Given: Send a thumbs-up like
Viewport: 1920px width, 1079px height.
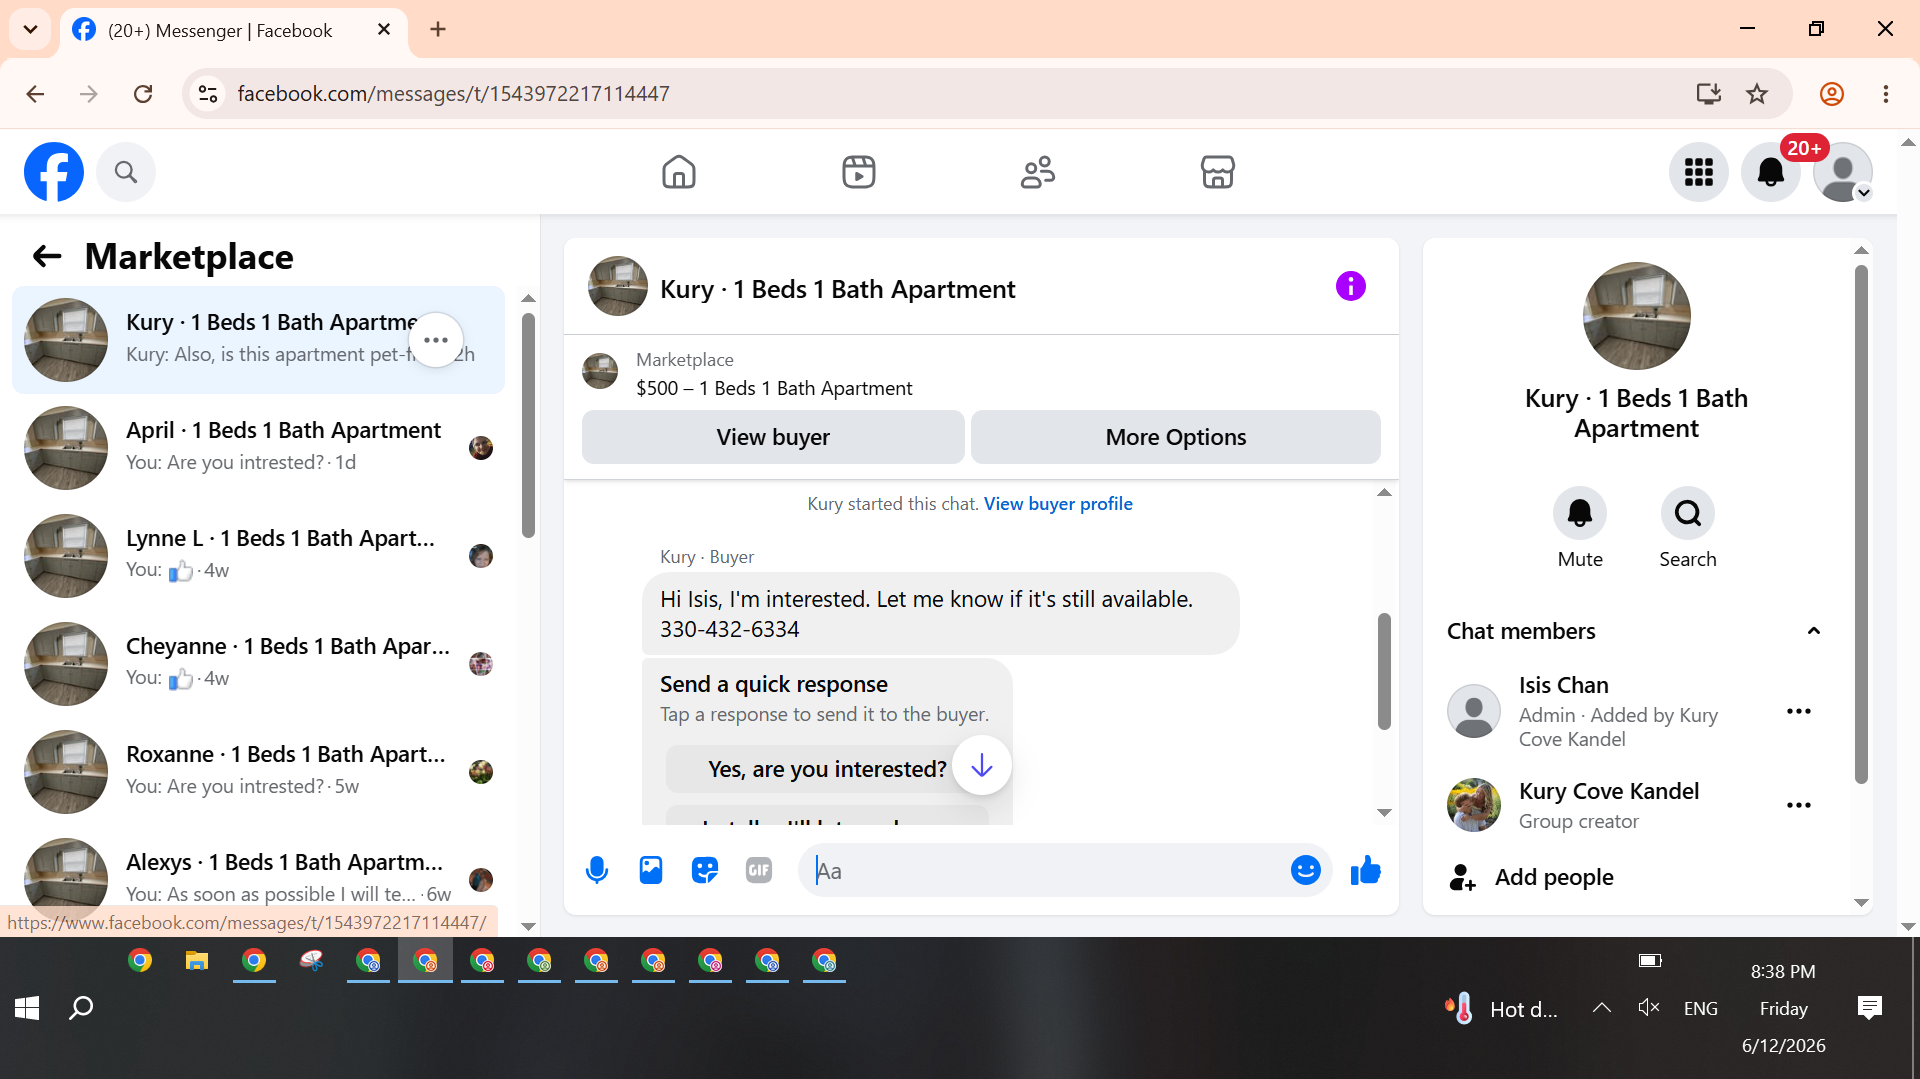Looking at the screenshot, I should [1366, 871].
